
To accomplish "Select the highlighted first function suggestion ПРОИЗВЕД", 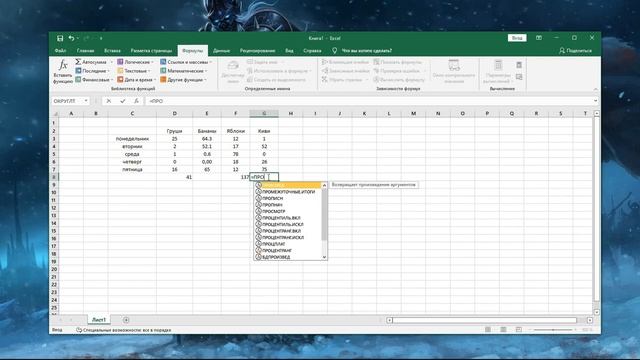I will tap(288, 185).
